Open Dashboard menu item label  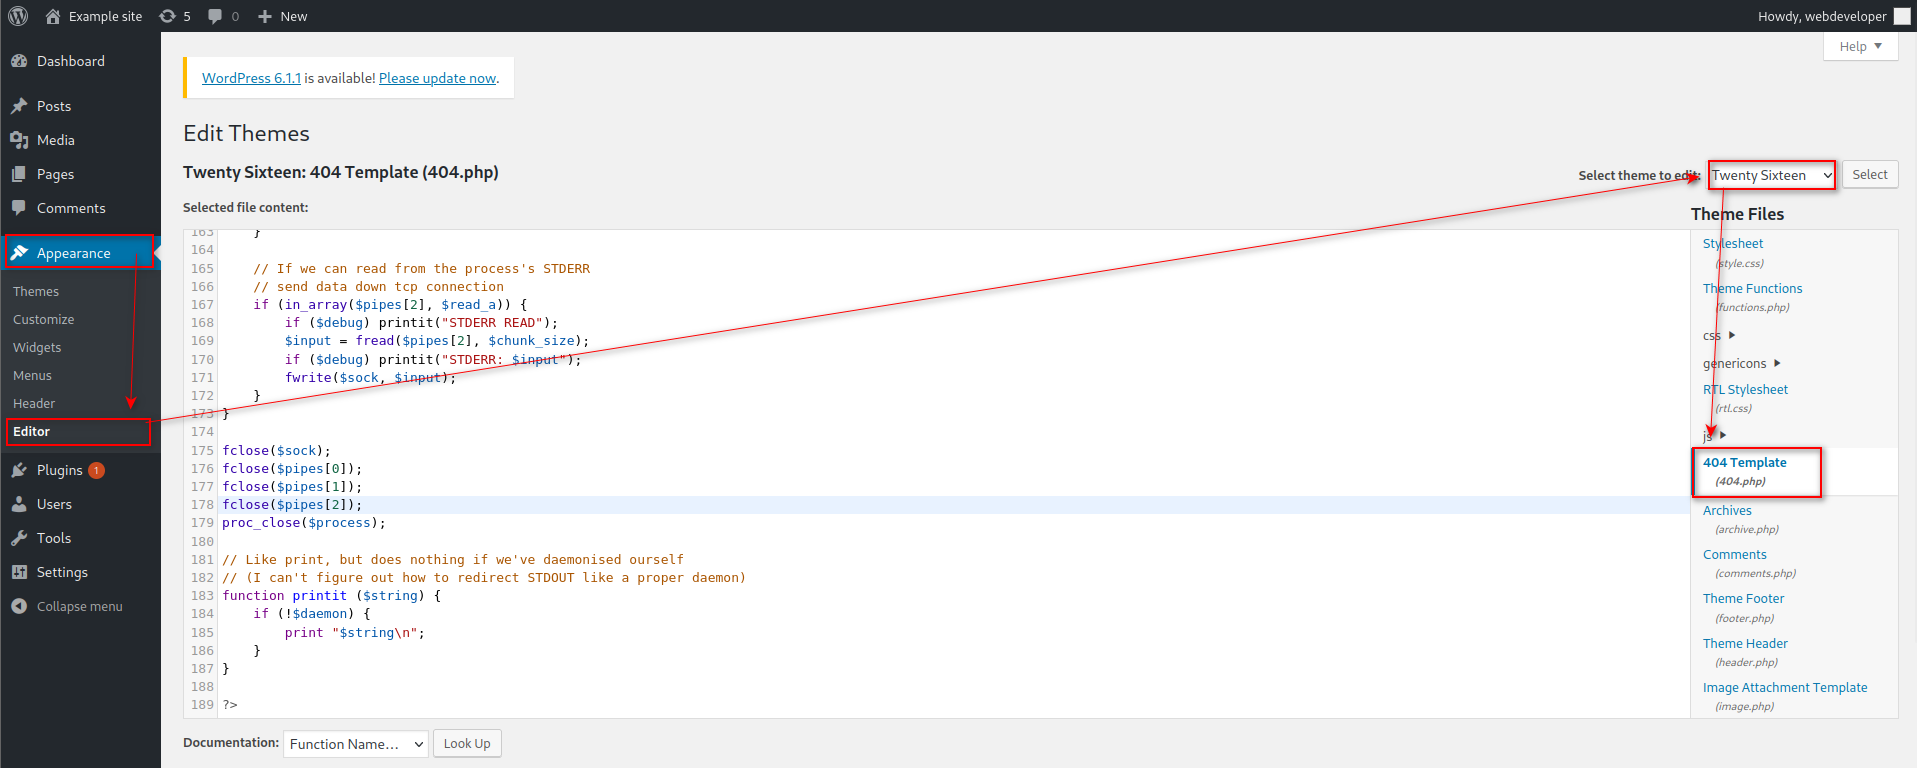click(71, 61)
